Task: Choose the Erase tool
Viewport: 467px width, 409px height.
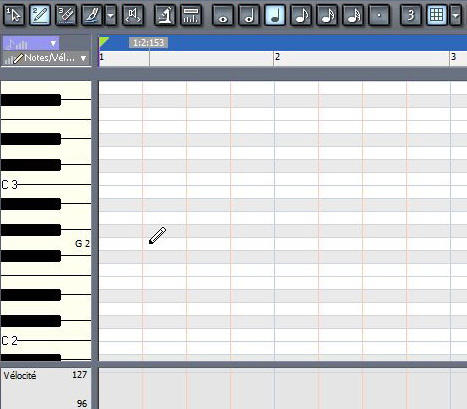Action: point(66,15)
